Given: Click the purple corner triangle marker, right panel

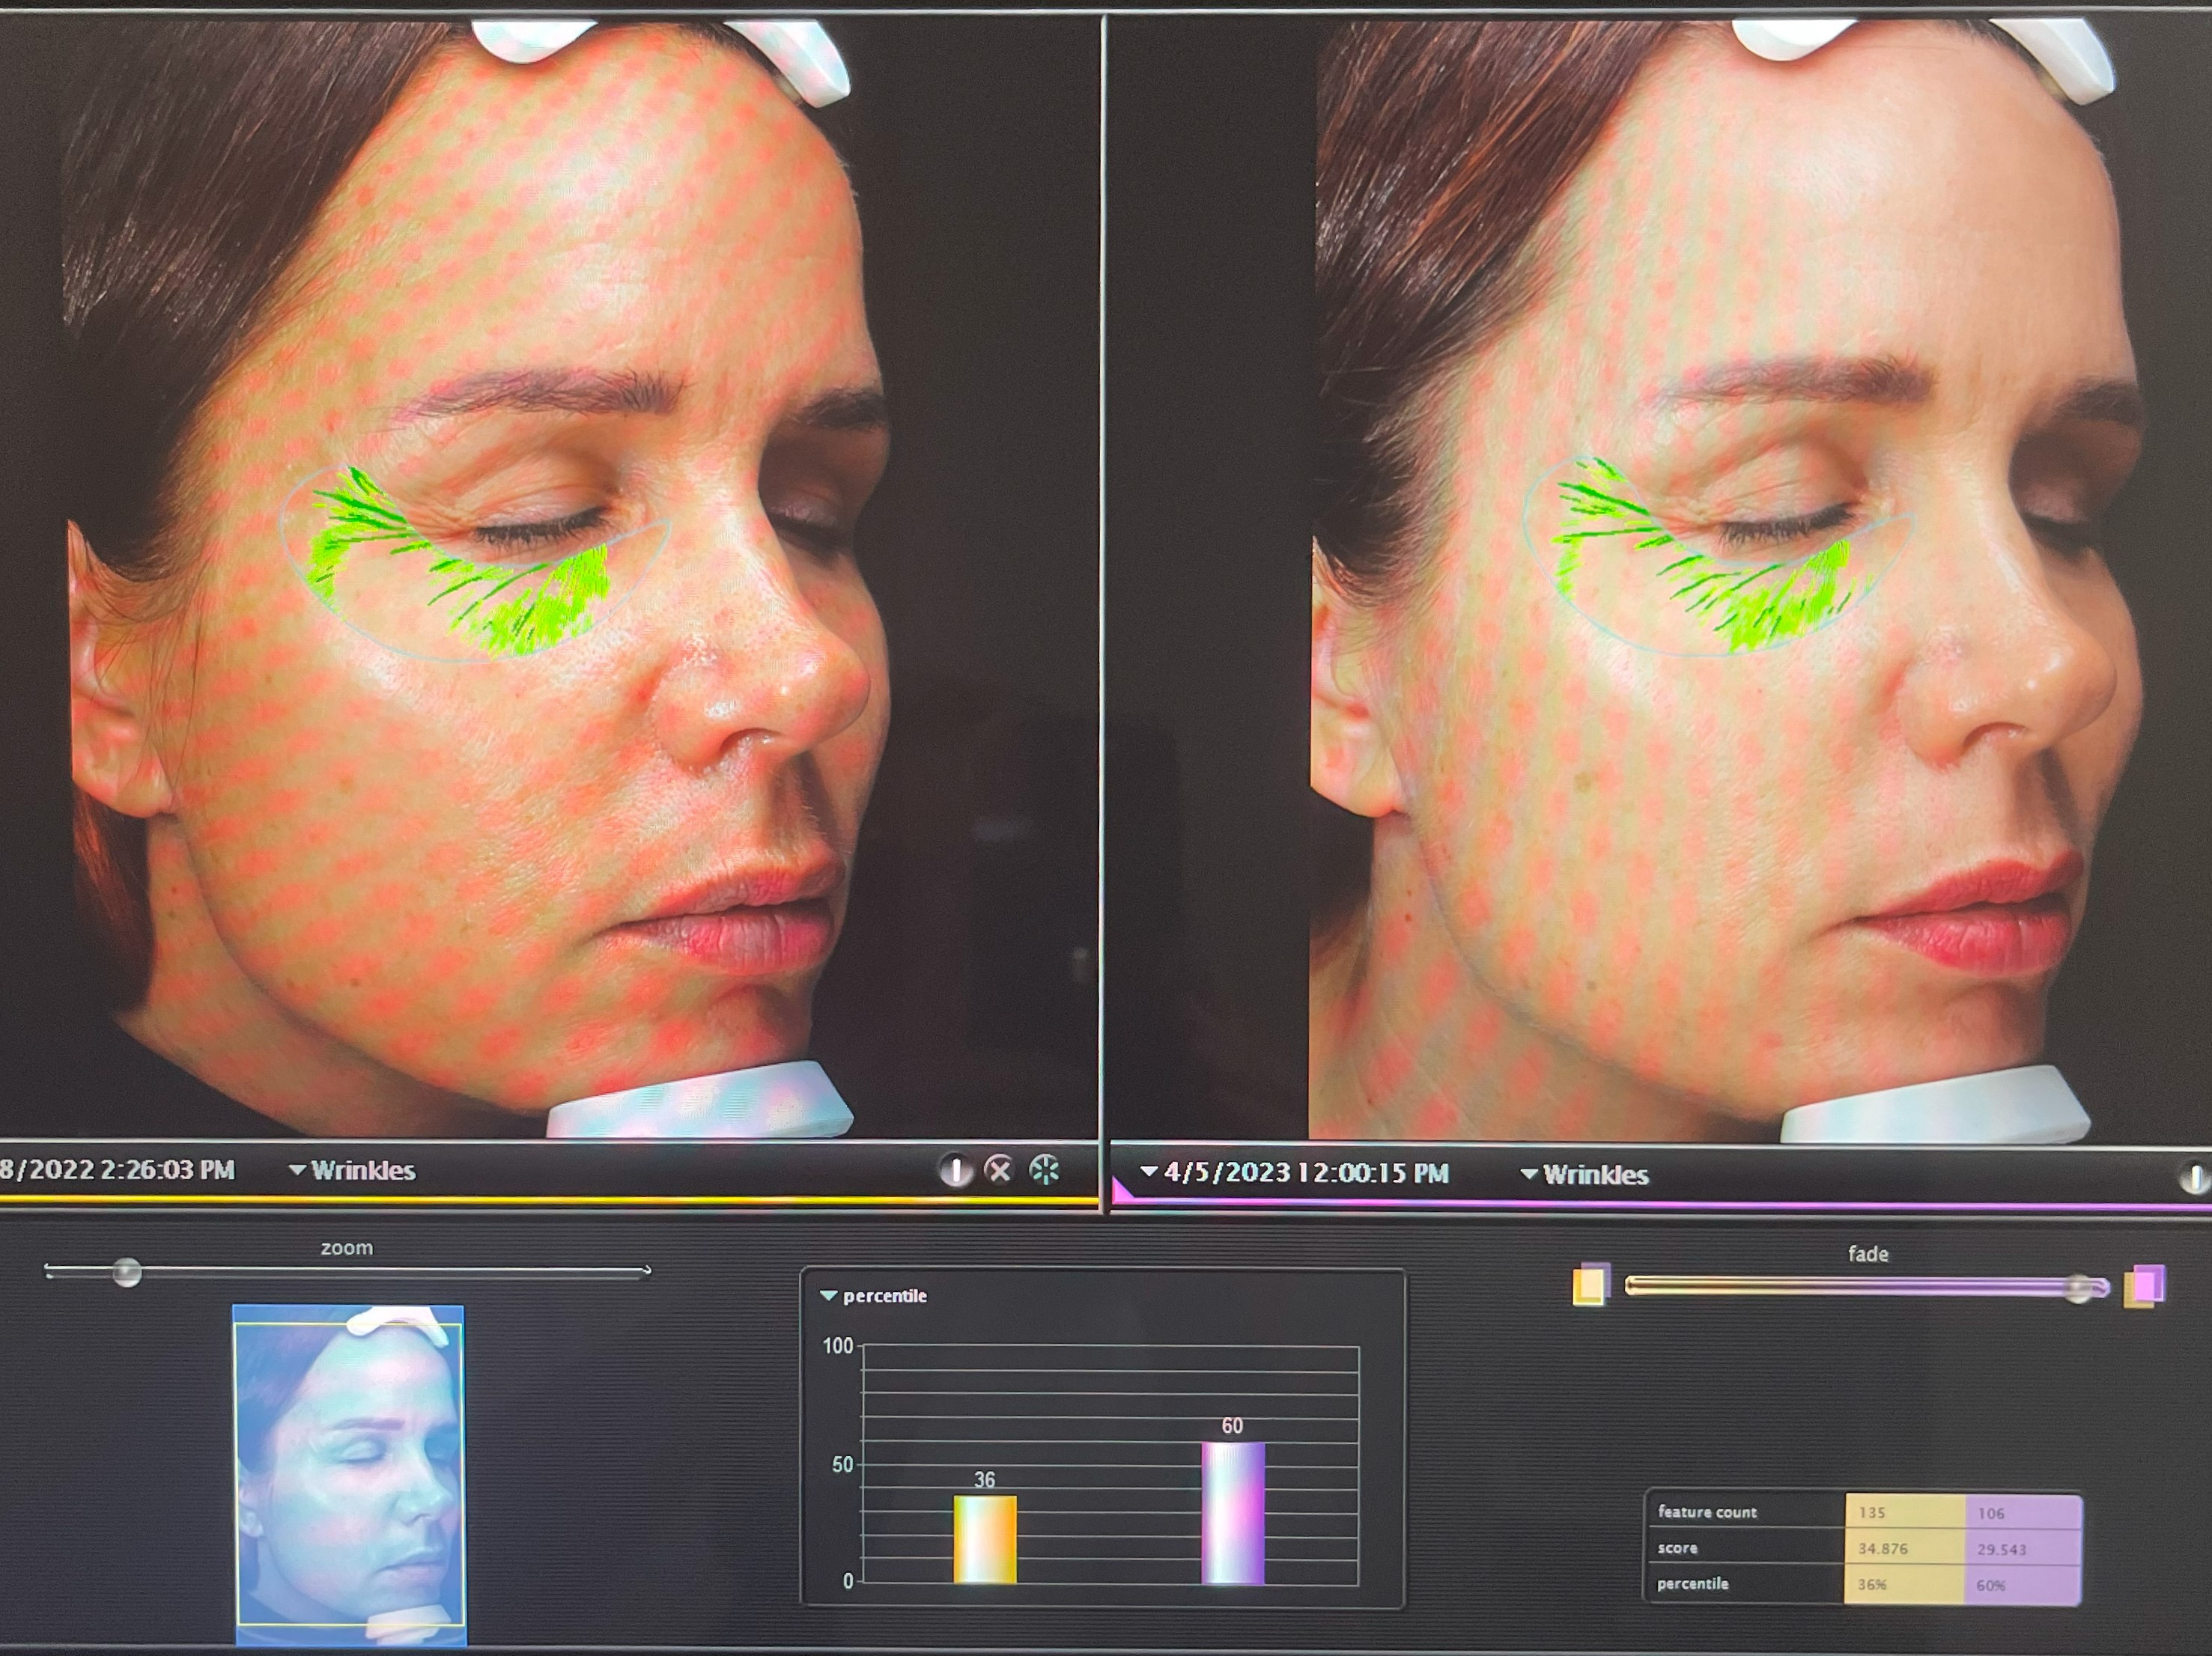Looking at the screenshot, I should coord(1122,1190).
